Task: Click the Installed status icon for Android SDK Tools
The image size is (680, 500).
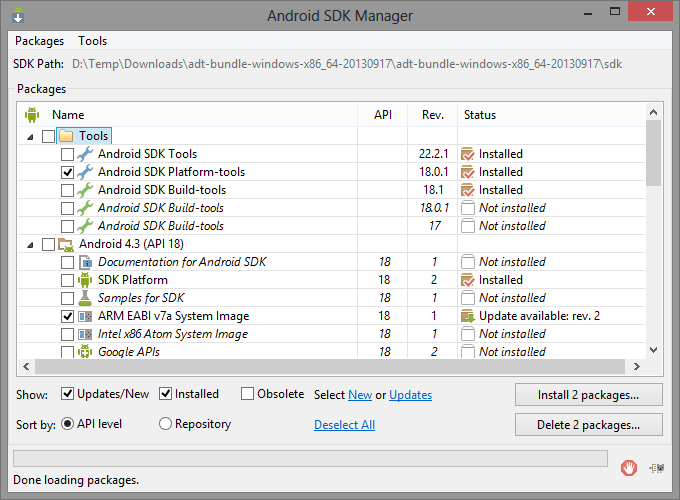Action: click(x=468, y=154)
